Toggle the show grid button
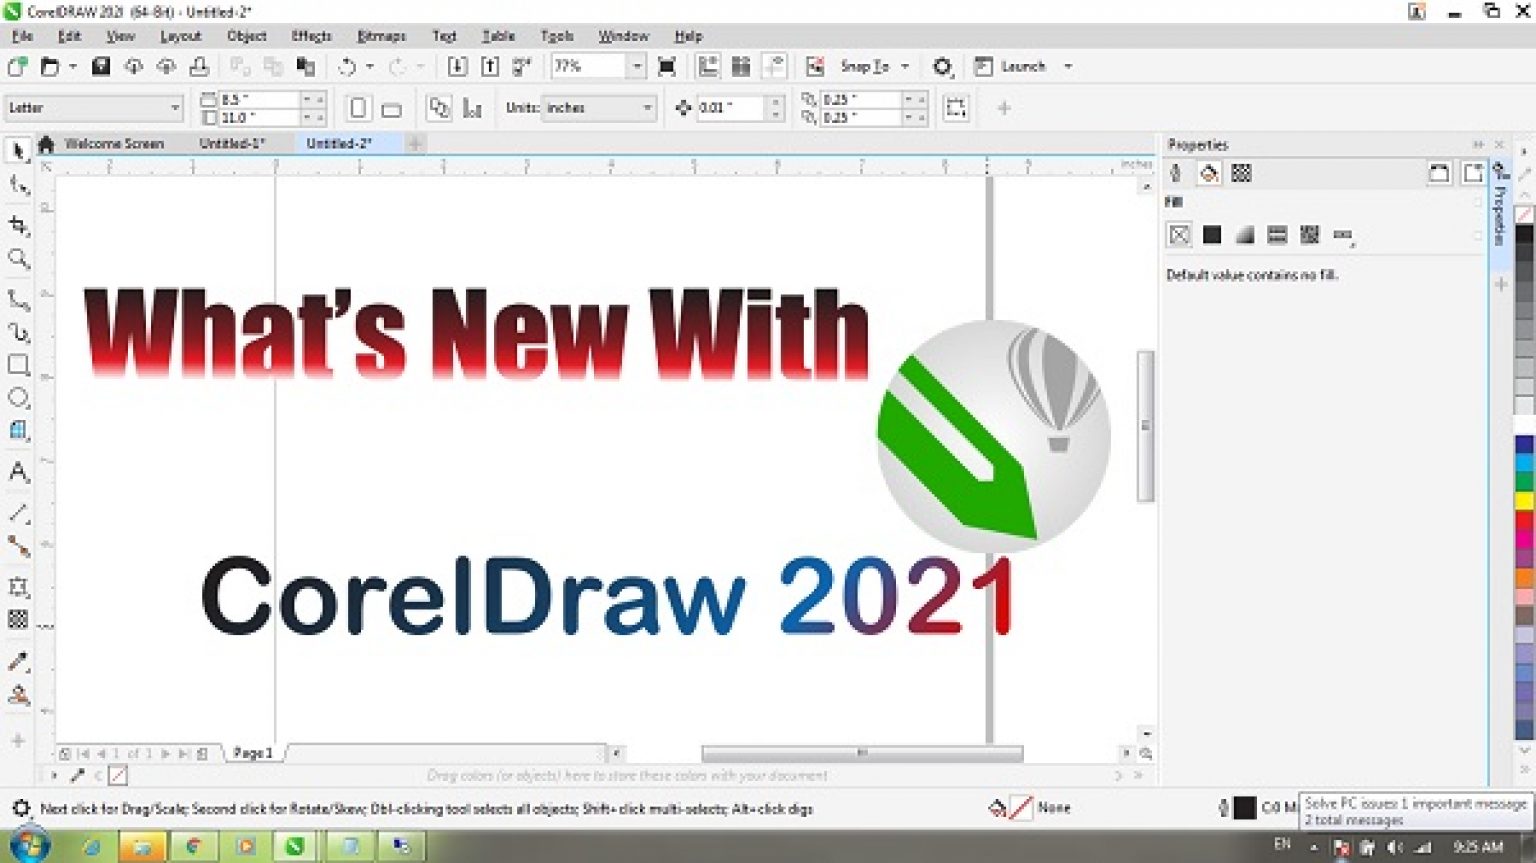 pos(741,67)
